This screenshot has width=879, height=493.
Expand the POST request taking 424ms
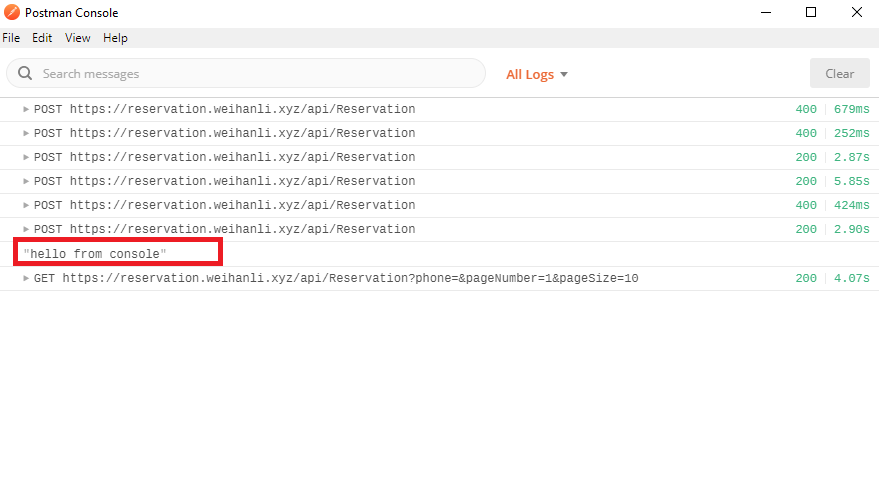(x=26, y=205)
